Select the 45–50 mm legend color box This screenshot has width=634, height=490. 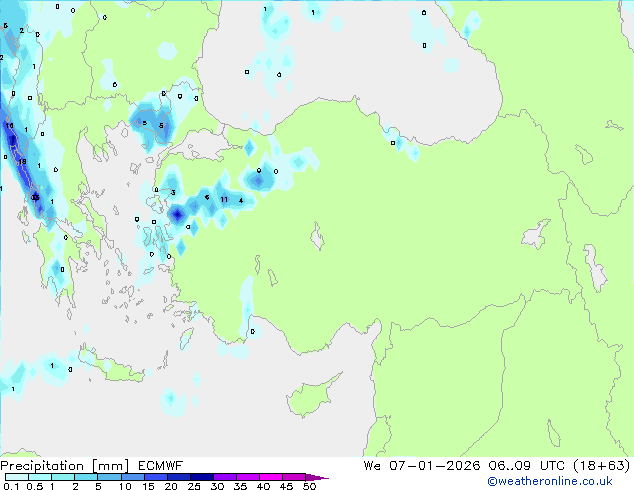tap(294, 477)
